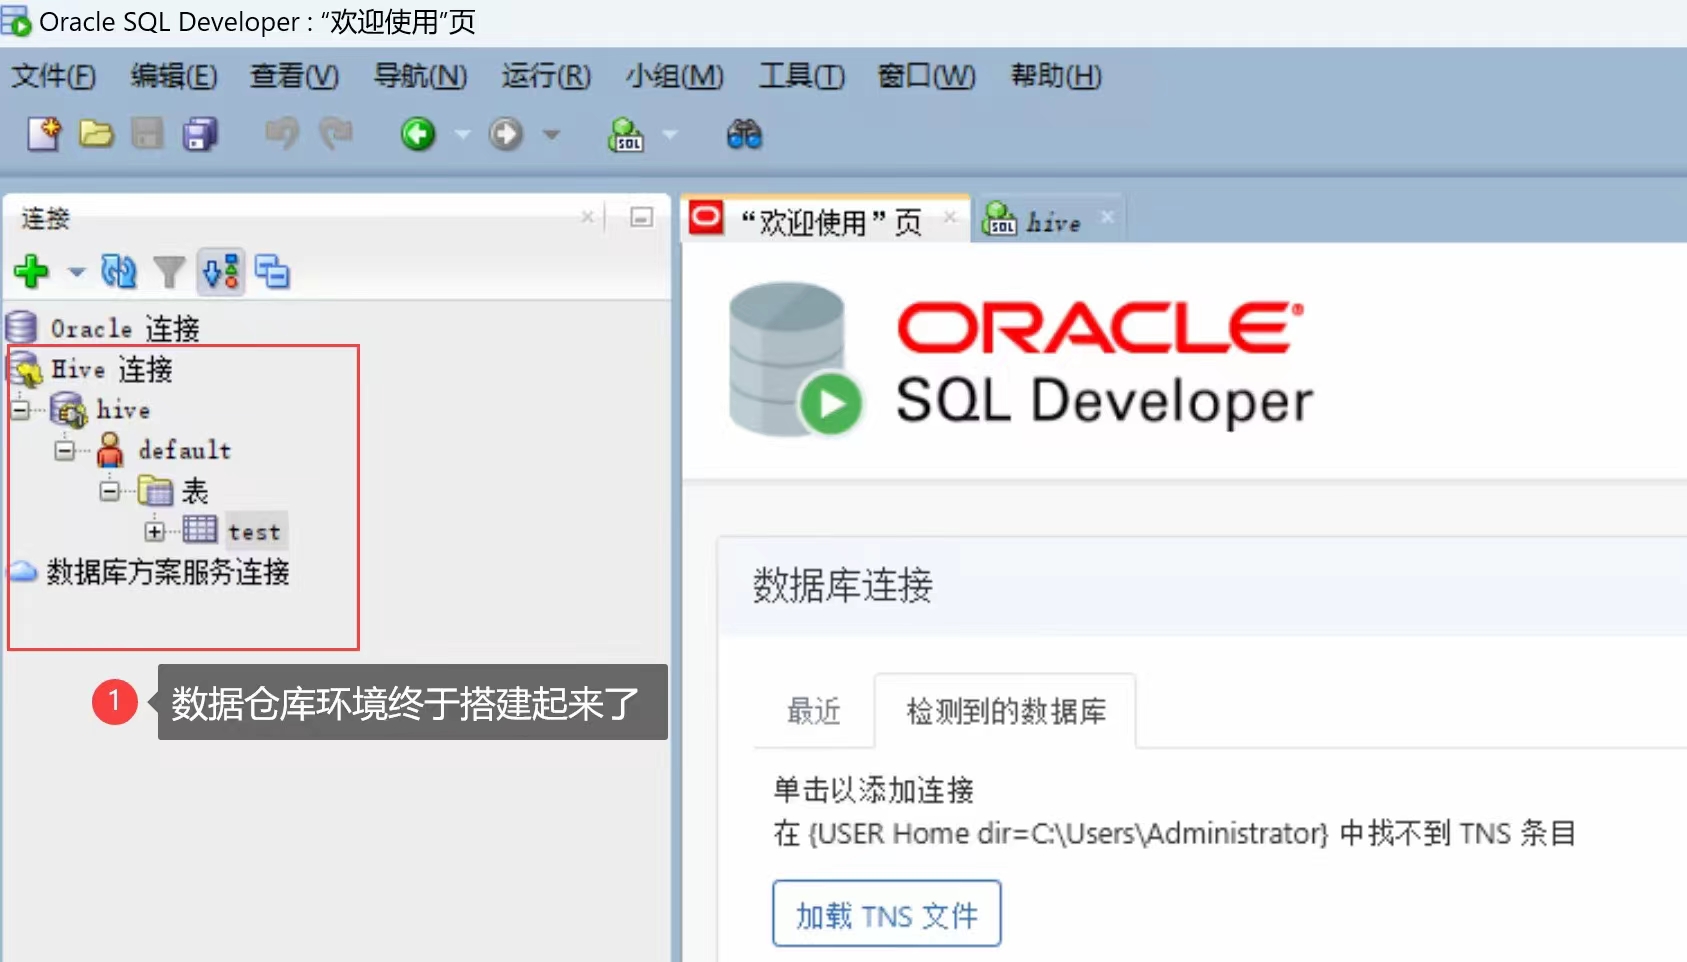This screenshot has height=962, width=1687.
Task: Collapse the default schema node
Action: pyautogui.click(x=64, y=450)
